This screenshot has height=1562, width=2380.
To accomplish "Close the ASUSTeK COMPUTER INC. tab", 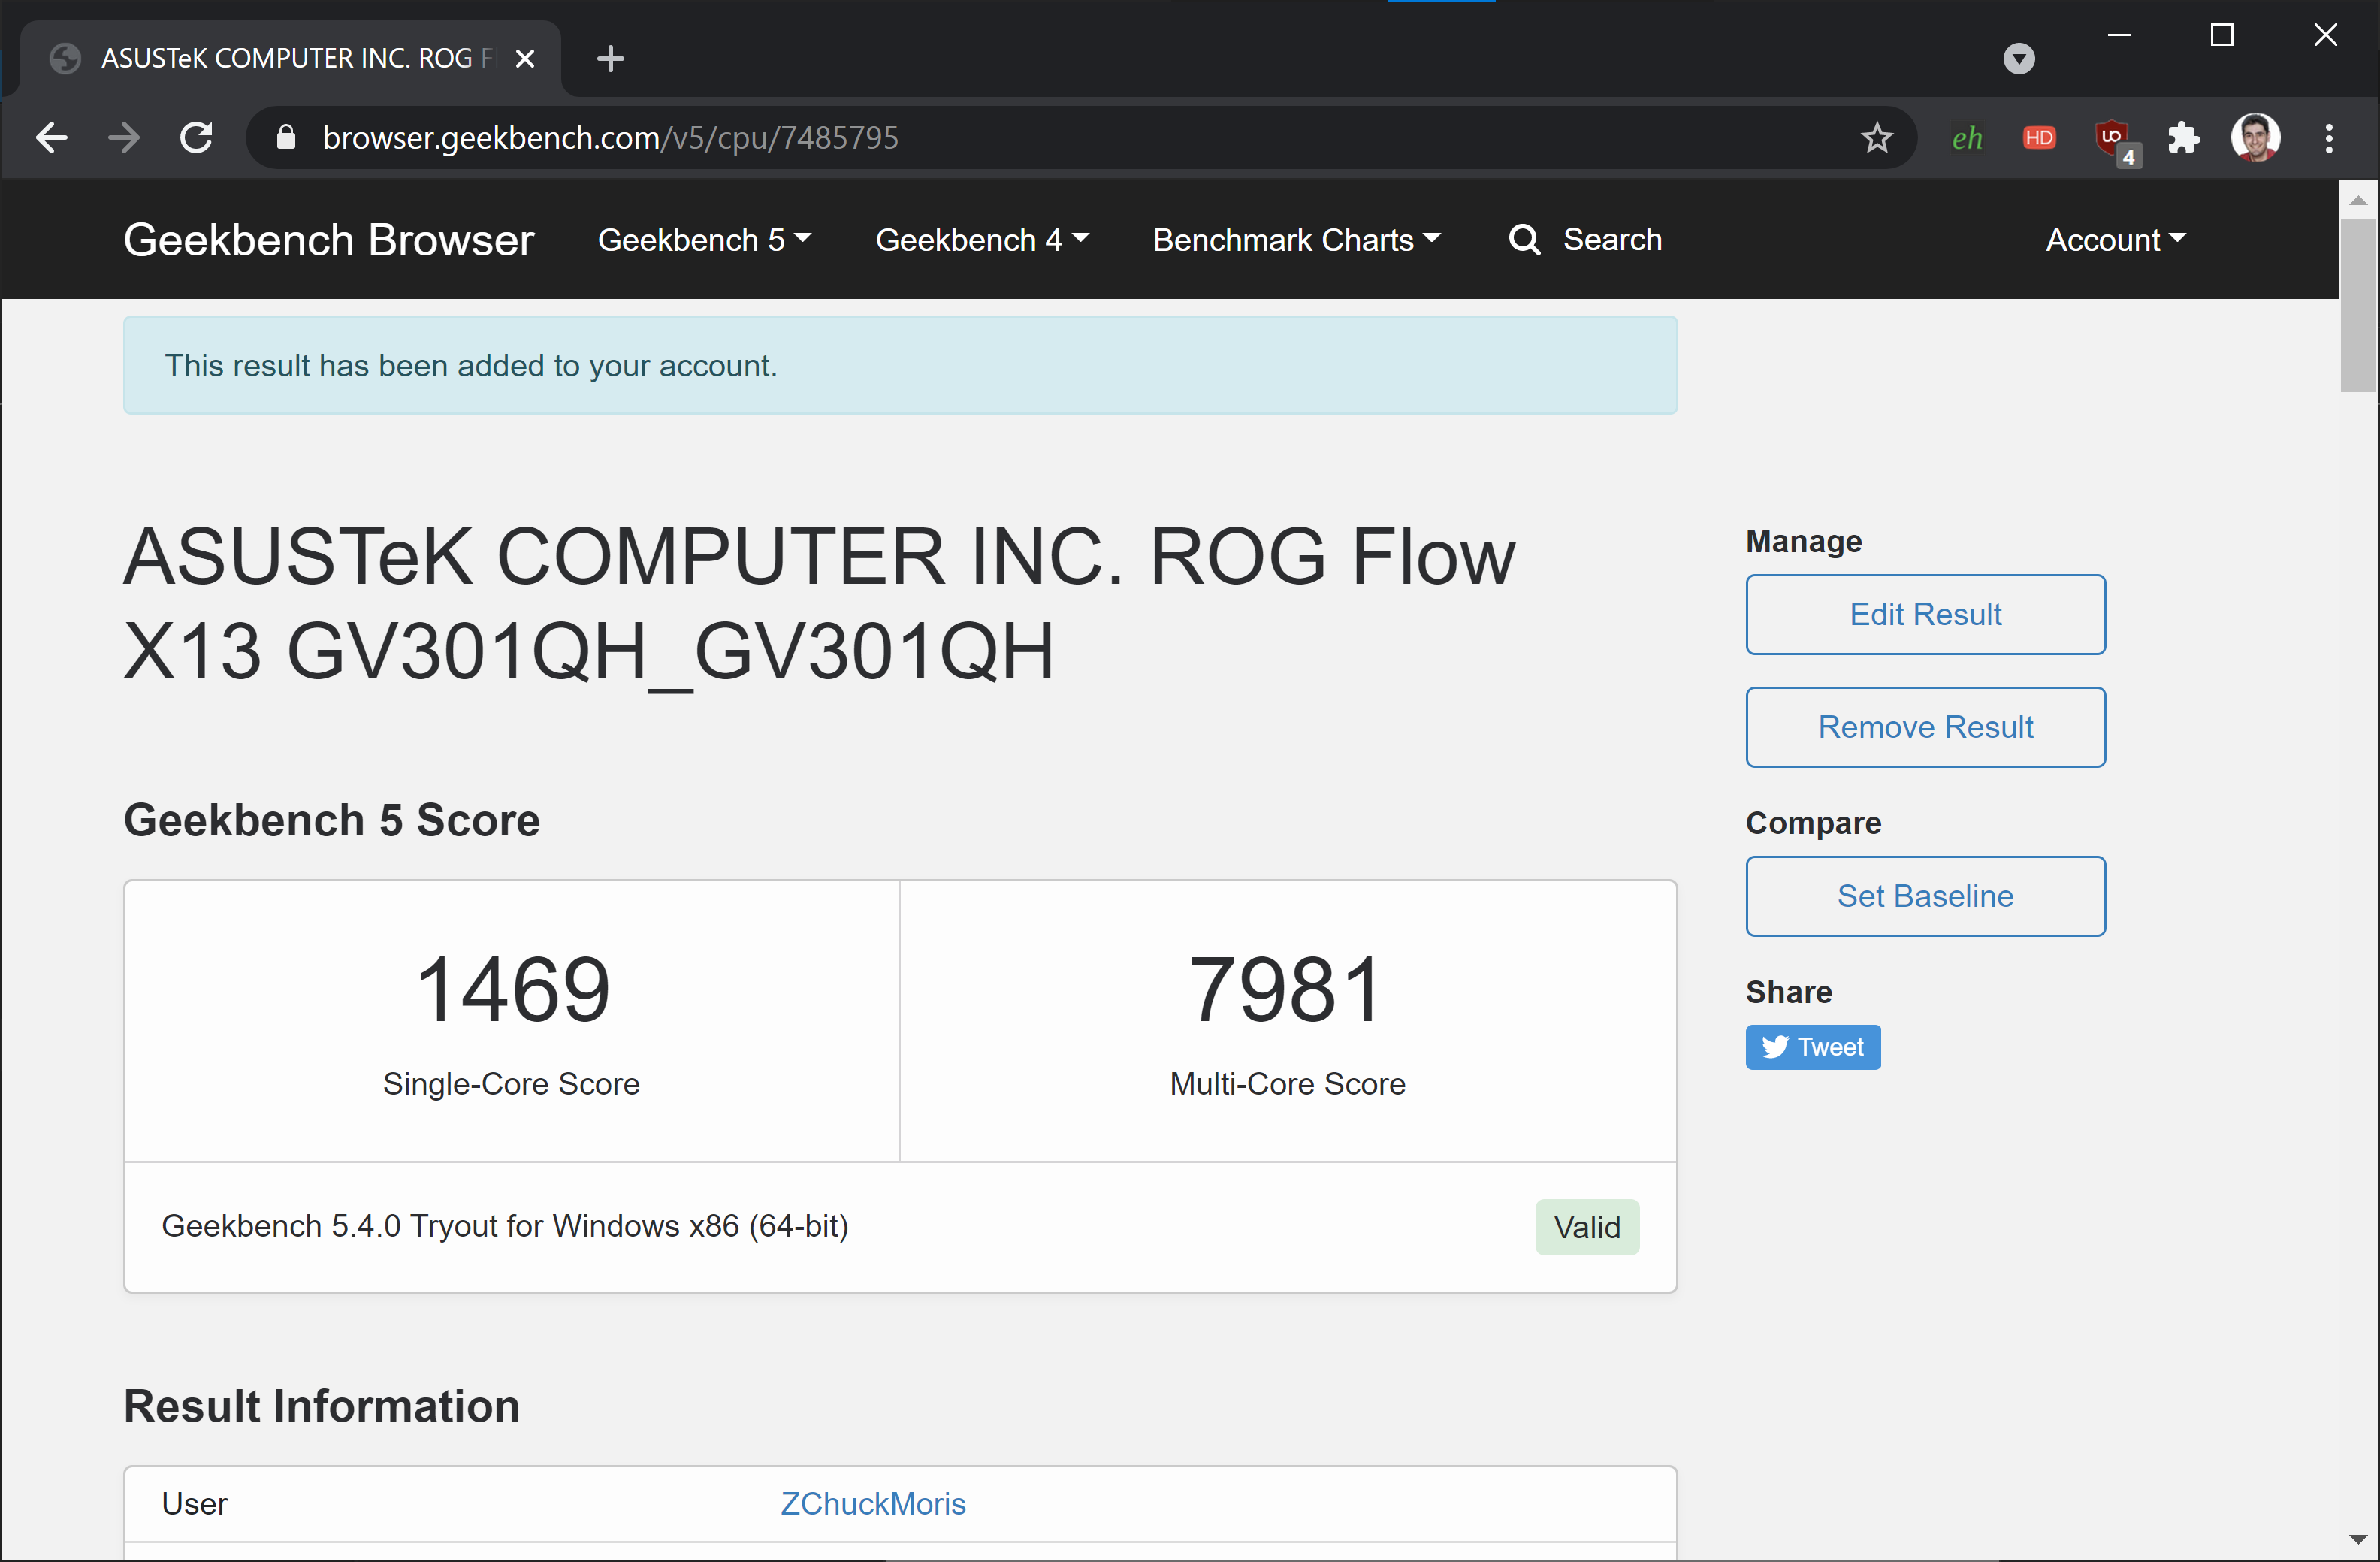I will coord(524,59).
